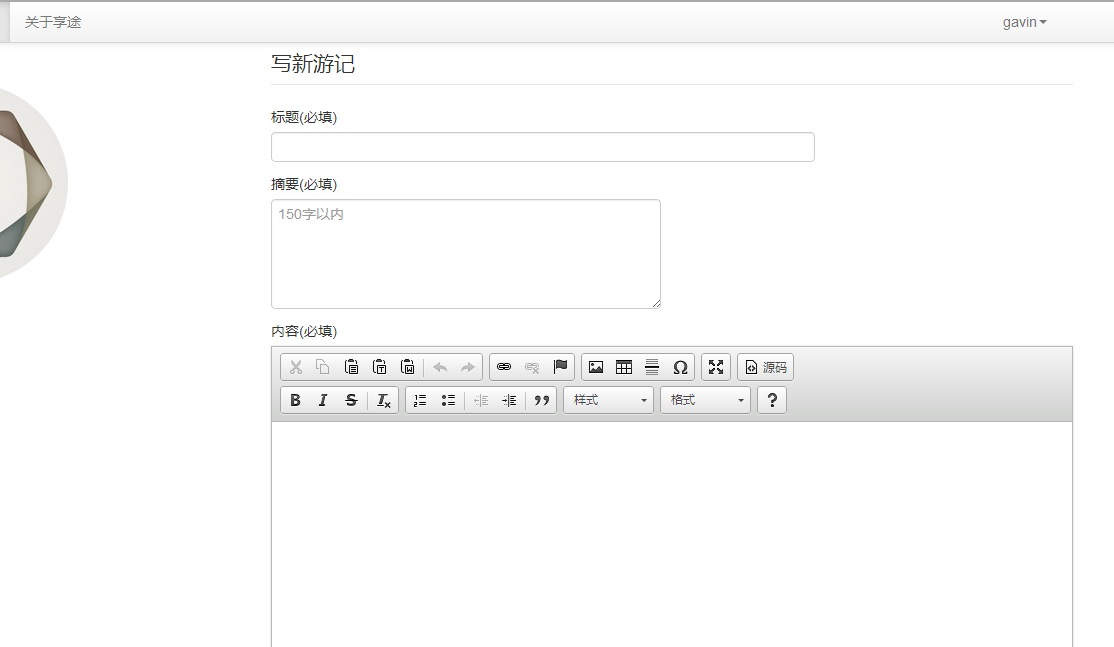Insert a horizontal line

[652, 367]
